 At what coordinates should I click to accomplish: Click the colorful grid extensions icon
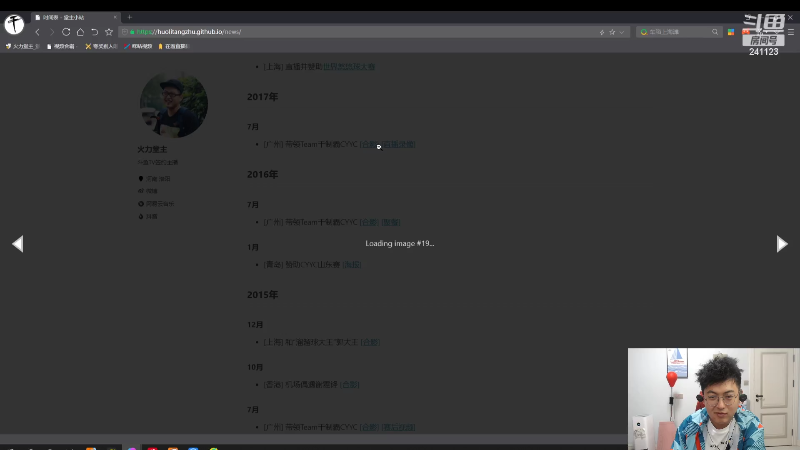tap(731, 32)
